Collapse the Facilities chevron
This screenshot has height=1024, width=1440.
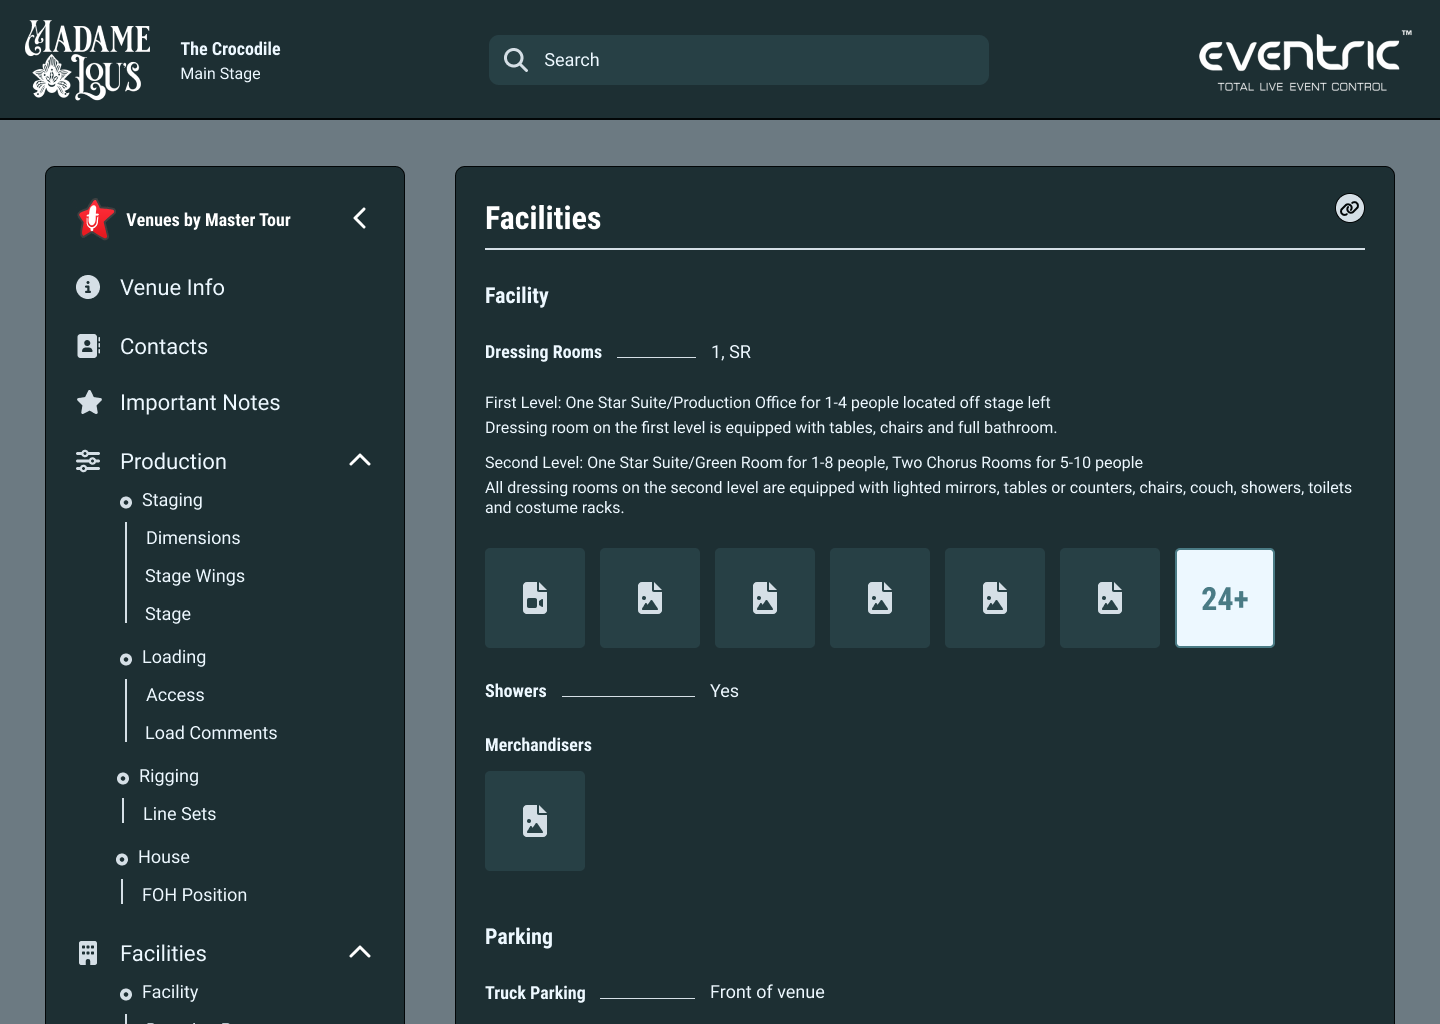coord(360,952)
